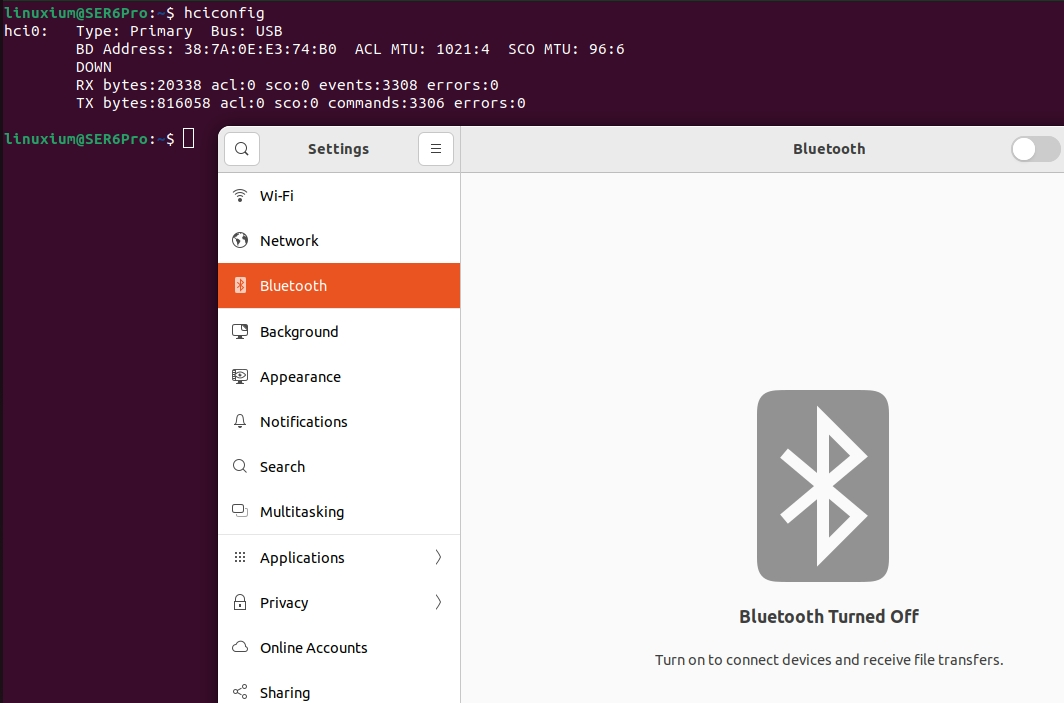Turn on the Bluetooth toggle switch
Viewport: 1064px width, 703px height.
(1036, 149)
